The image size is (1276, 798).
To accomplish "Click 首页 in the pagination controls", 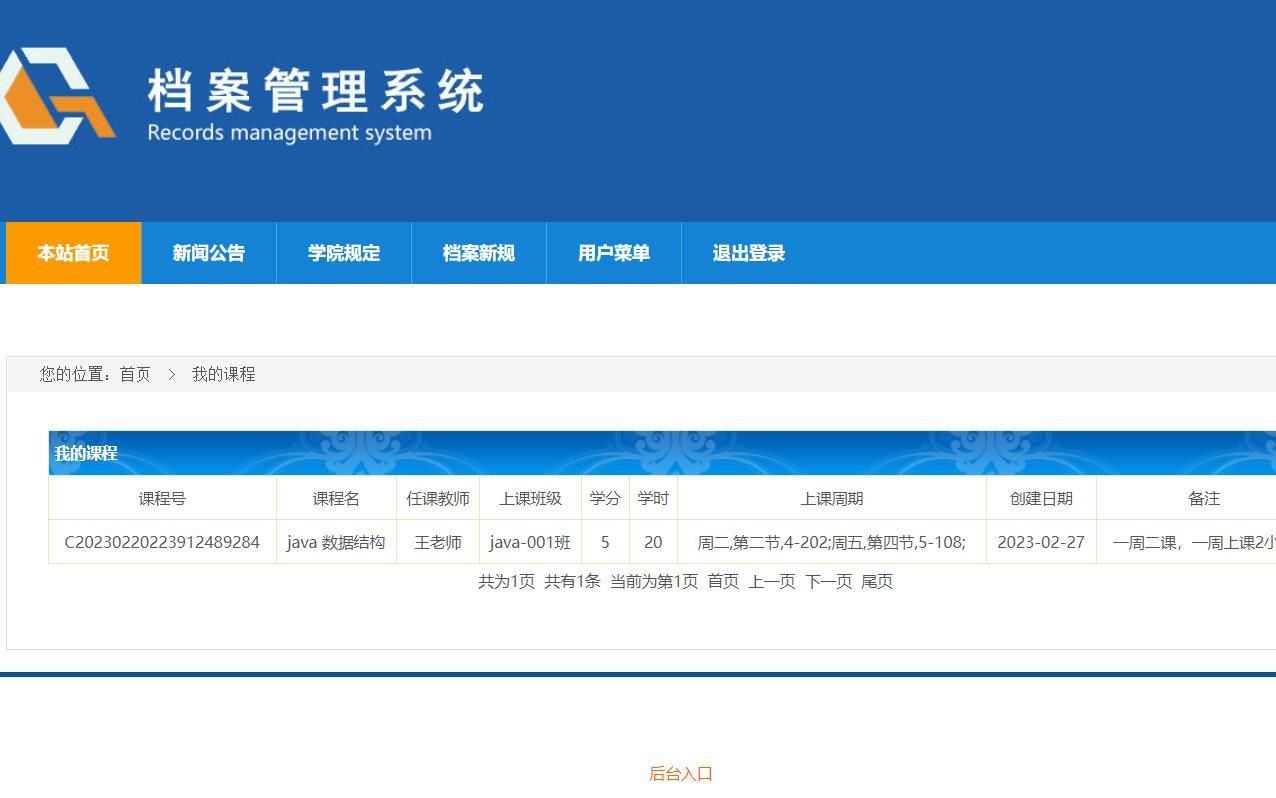I will pyautogui.click(x=722, y=581).
